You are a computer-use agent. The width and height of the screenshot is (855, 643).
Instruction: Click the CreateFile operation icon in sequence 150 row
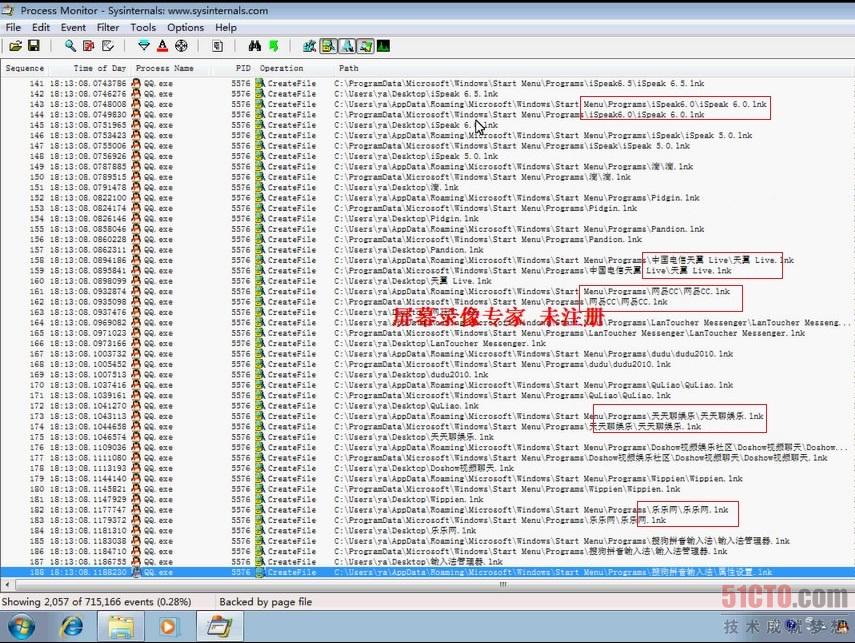pyautogui.click(x=260, y=177)
